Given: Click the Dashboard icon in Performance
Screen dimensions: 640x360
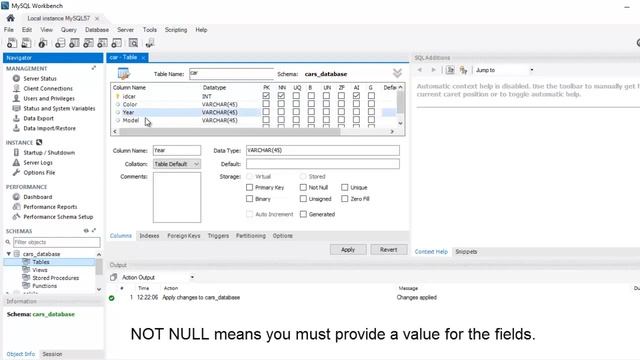Looking at the screenshot, I should coord(16,197).
